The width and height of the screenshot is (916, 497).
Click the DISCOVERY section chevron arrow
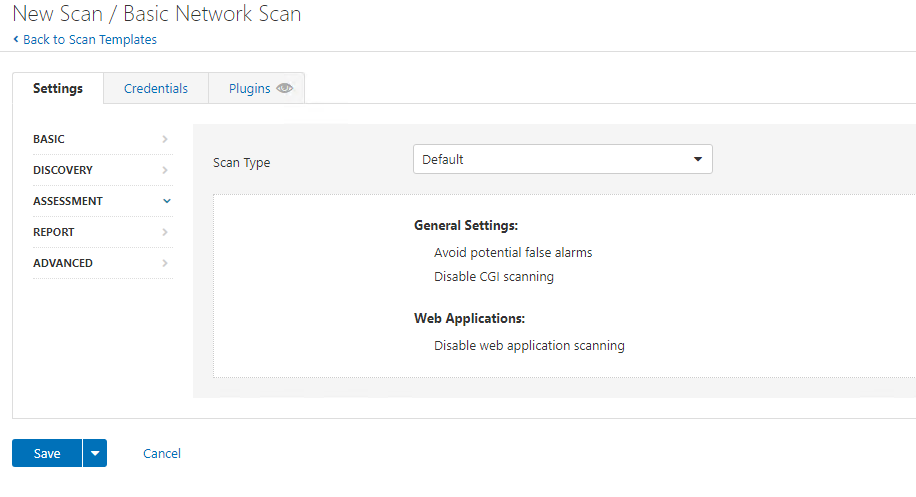coord(165,170)
